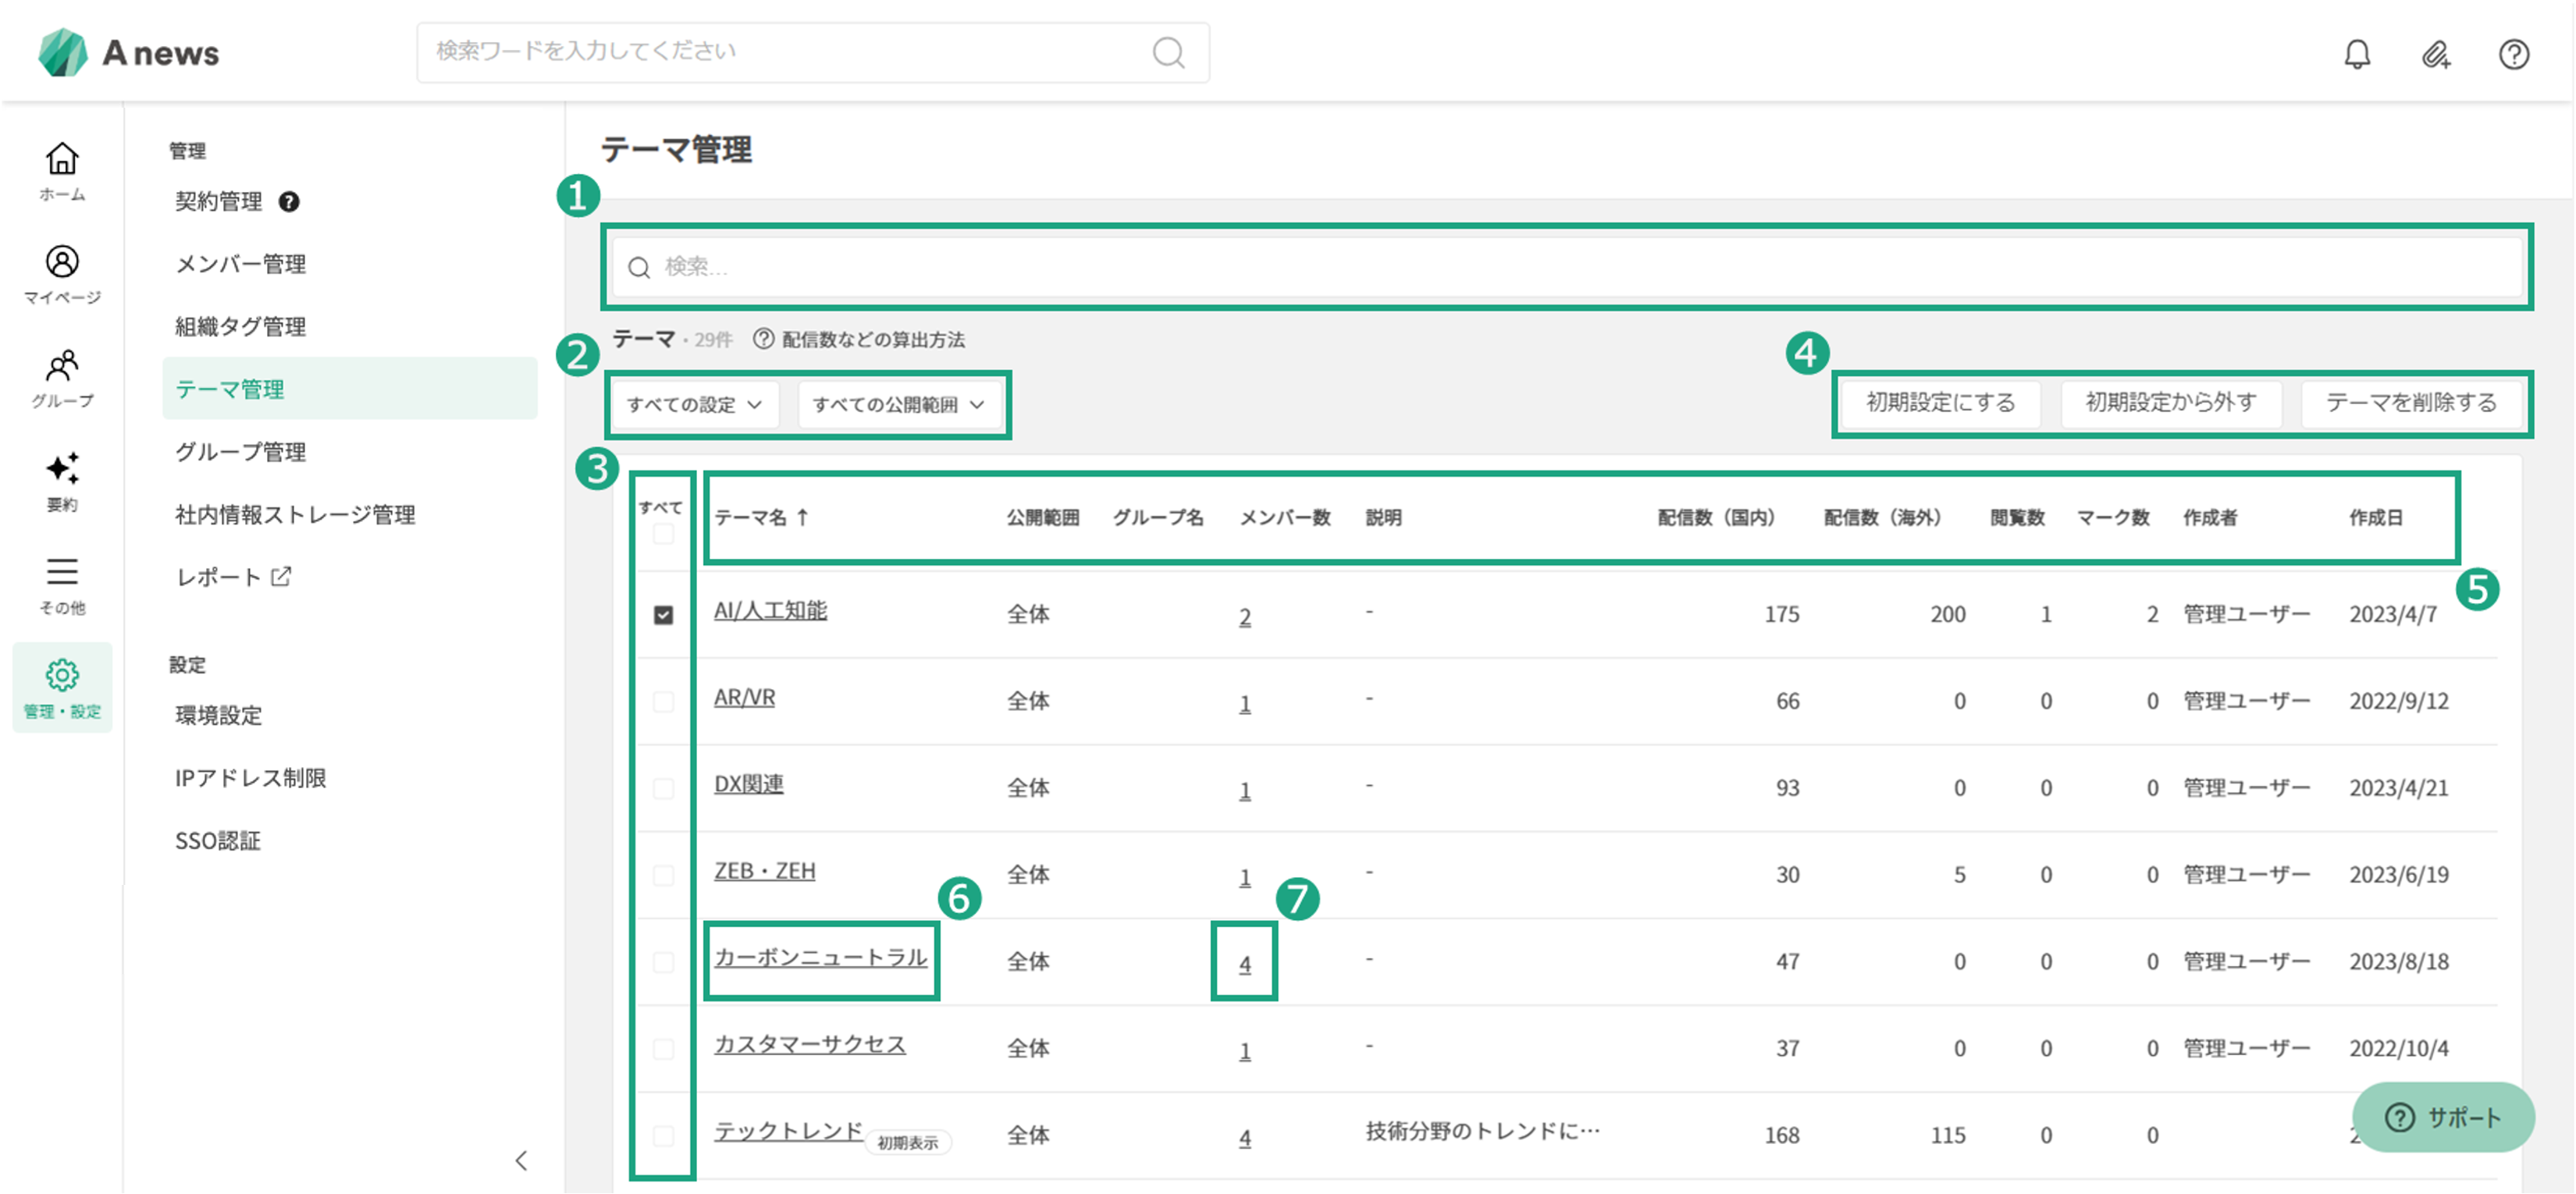Image resolution: width=2576 pixels, height=1194 pixels.
Task: Click the question icon by 配信数などの算出方法
Action: (763, 339)
